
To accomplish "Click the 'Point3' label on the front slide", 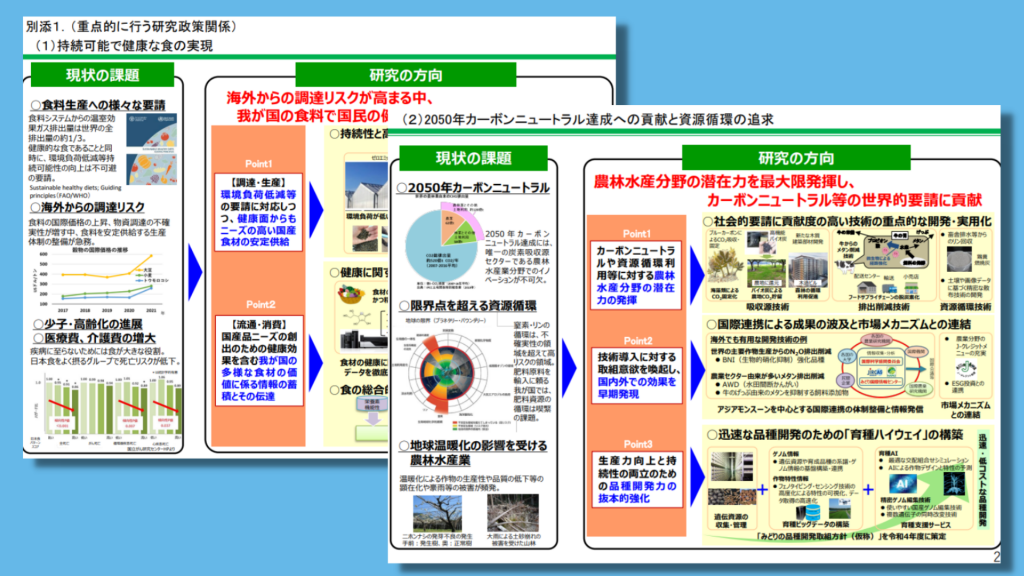I will pyautogui.click(x=638, y=444).
